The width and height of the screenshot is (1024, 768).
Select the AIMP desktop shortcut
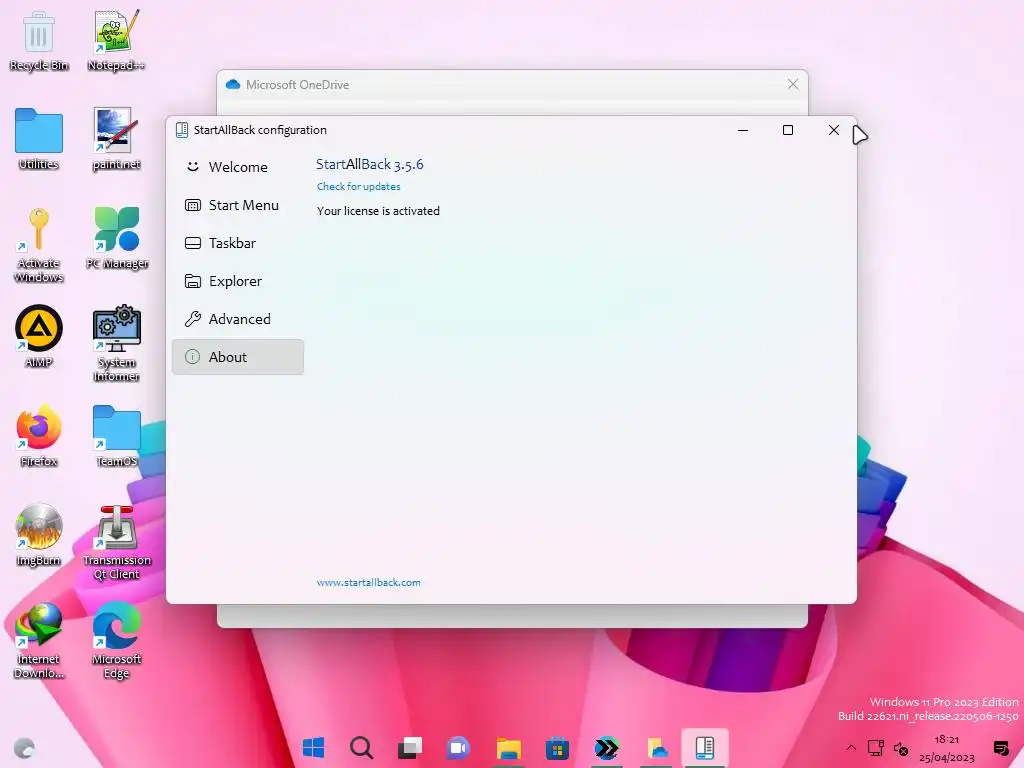(x=39, y=337)
